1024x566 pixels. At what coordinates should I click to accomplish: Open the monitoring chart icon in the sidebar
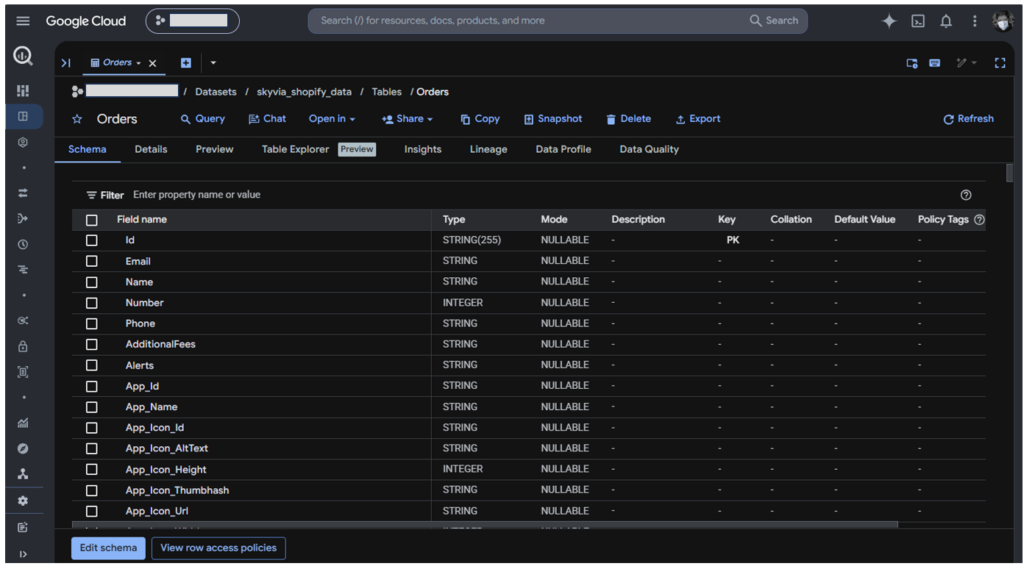click(23, 423)
